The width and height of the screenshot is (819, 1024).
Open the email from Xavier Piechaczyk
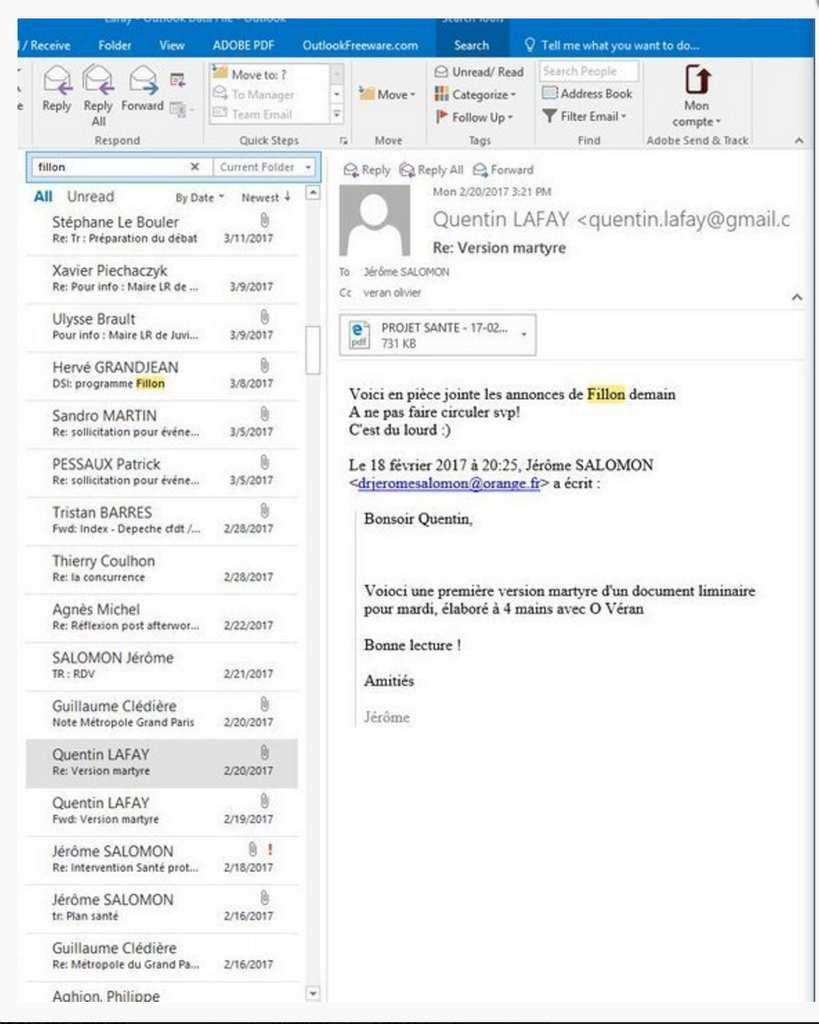tap(161, 278)
